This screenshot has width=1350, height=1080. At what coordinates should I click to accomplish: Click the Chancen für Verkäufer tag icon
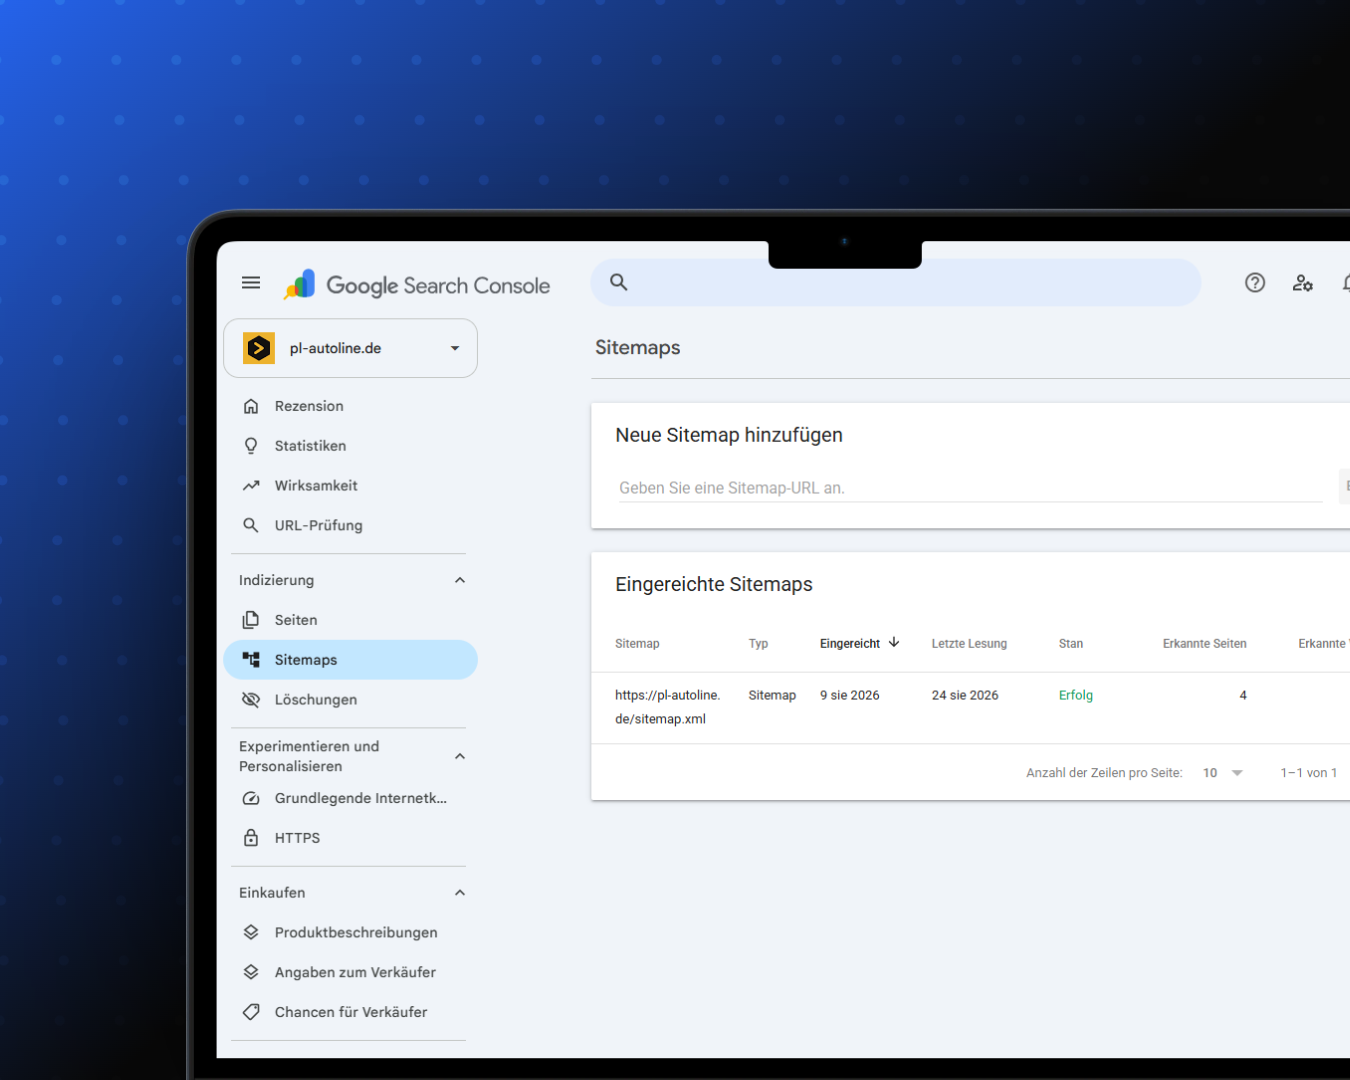tap(251, 1012)
